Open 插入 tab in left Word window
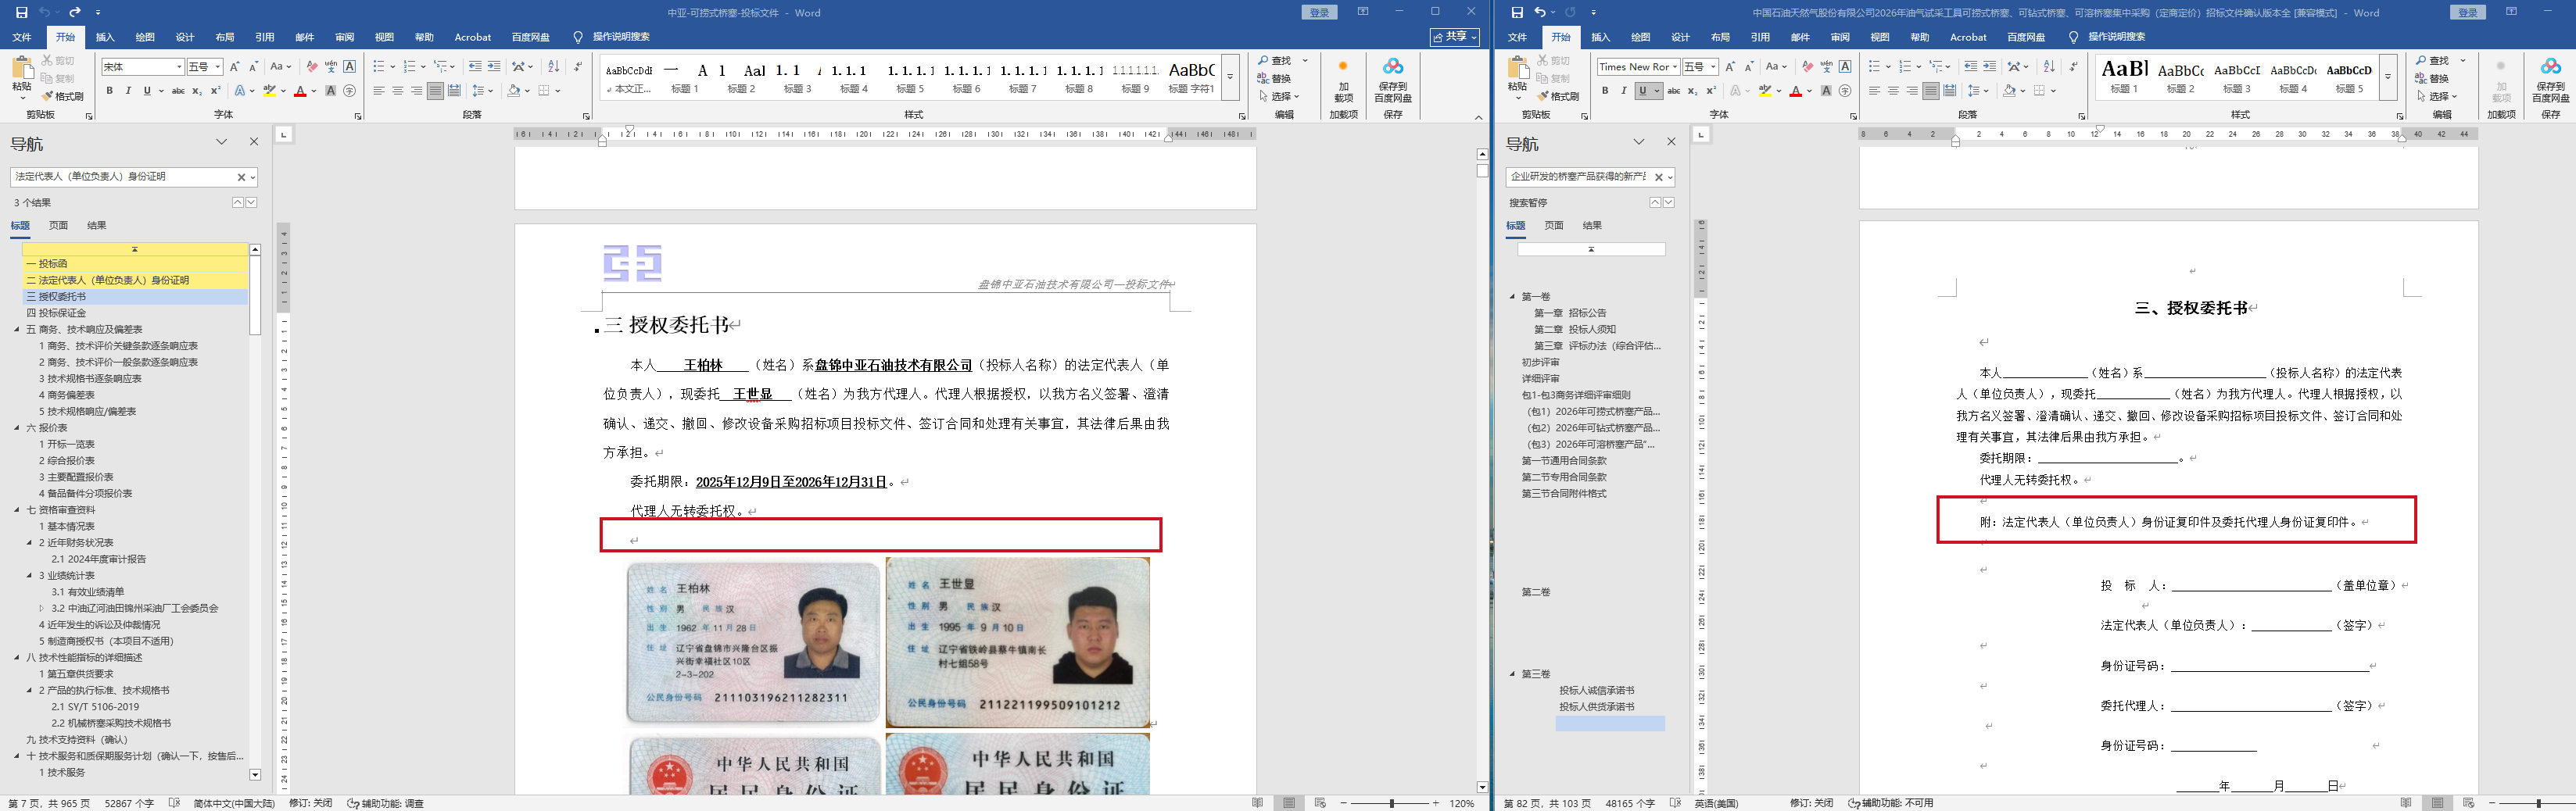Viewport: 2576px width, 811px height. tap(105, 37)
